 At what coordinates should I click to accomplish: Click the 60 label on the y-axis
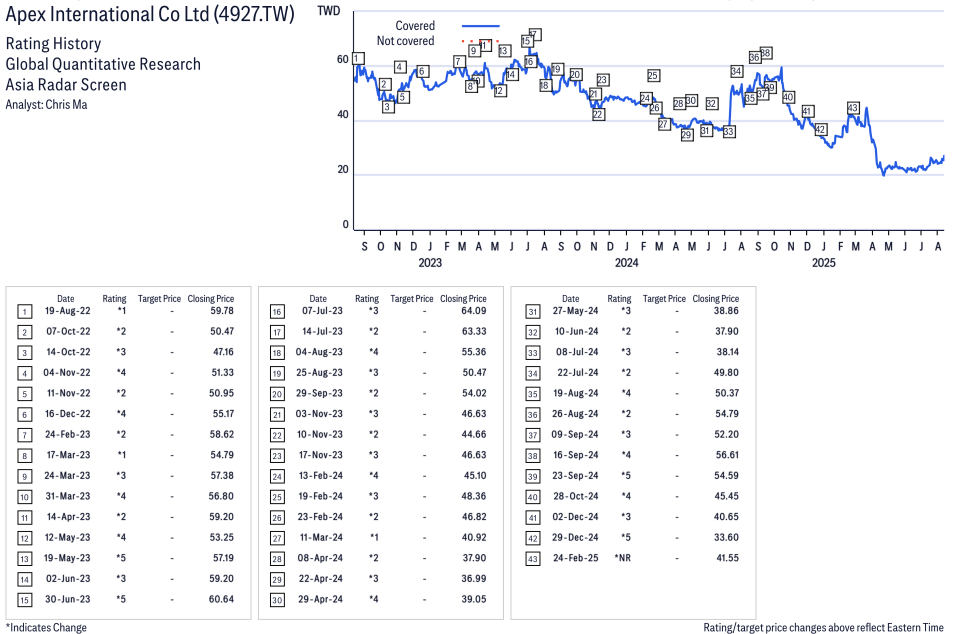pyautogui.click(x=343, y=60)
